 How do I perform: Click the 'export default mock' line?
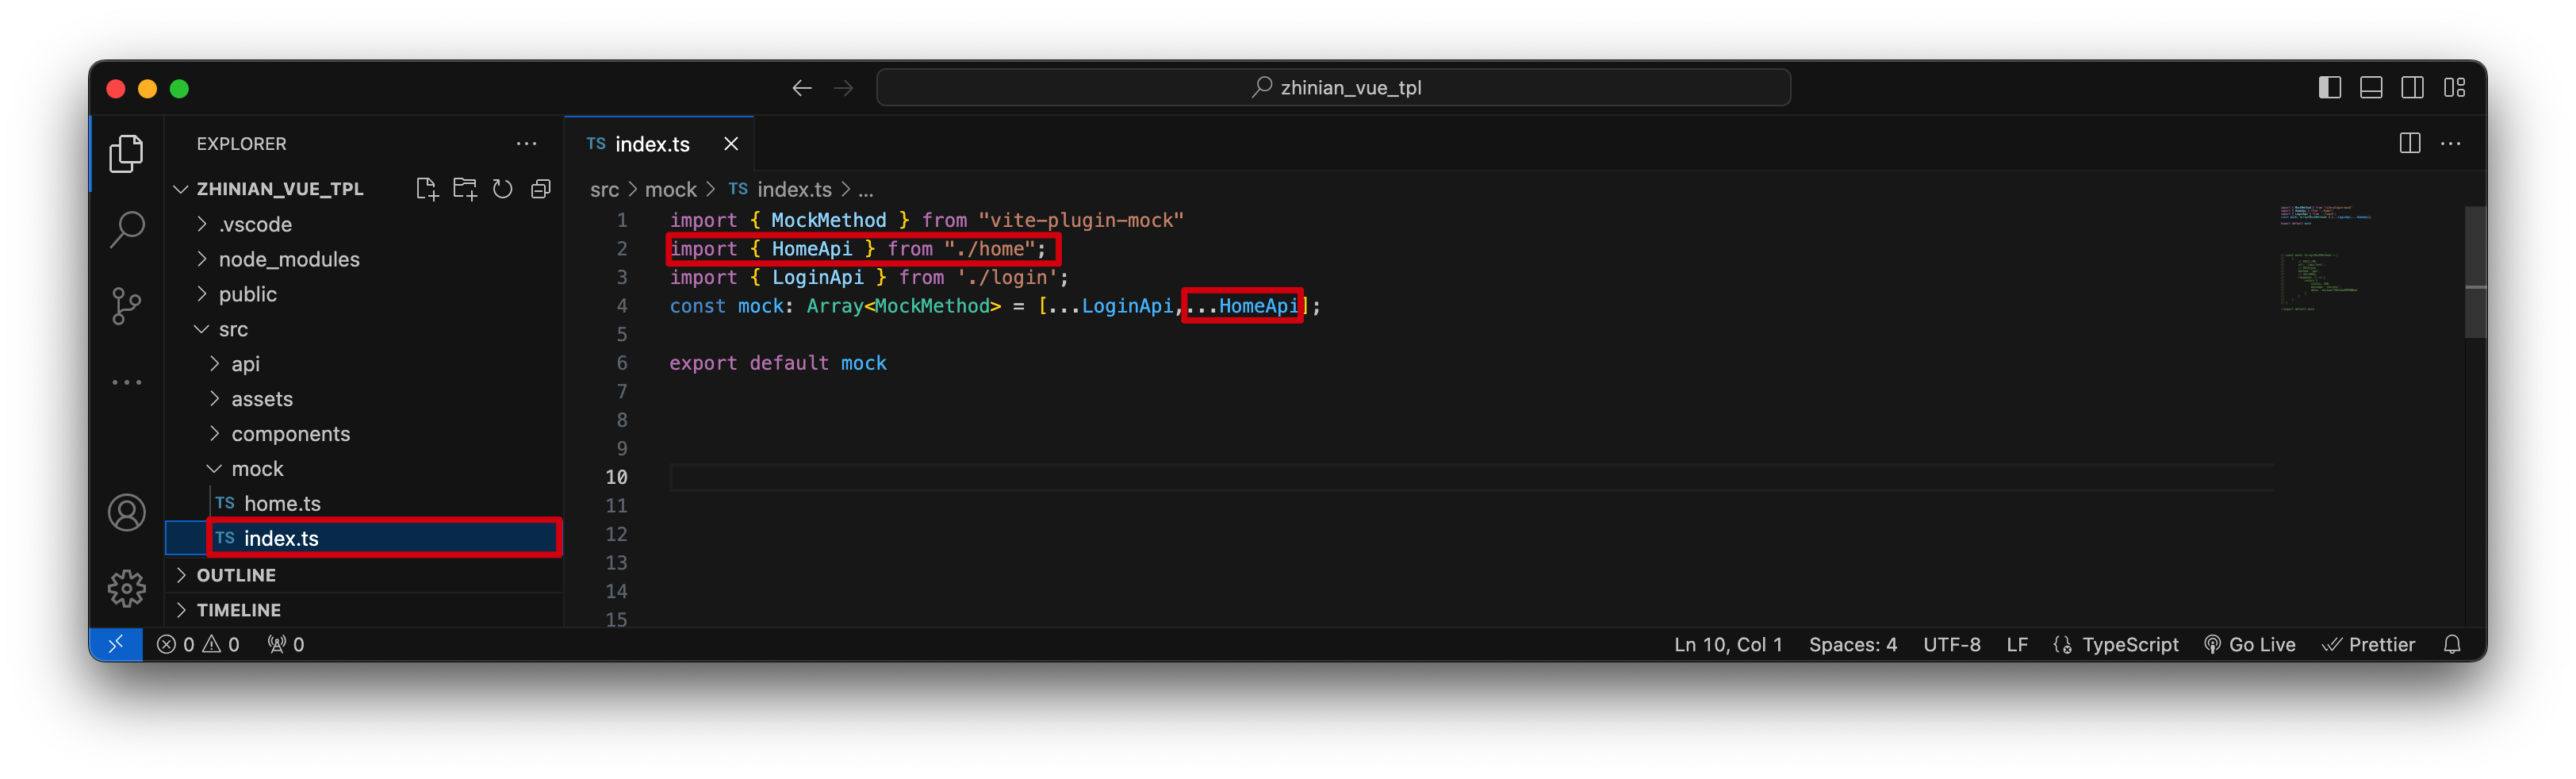(x=777, y=363)
